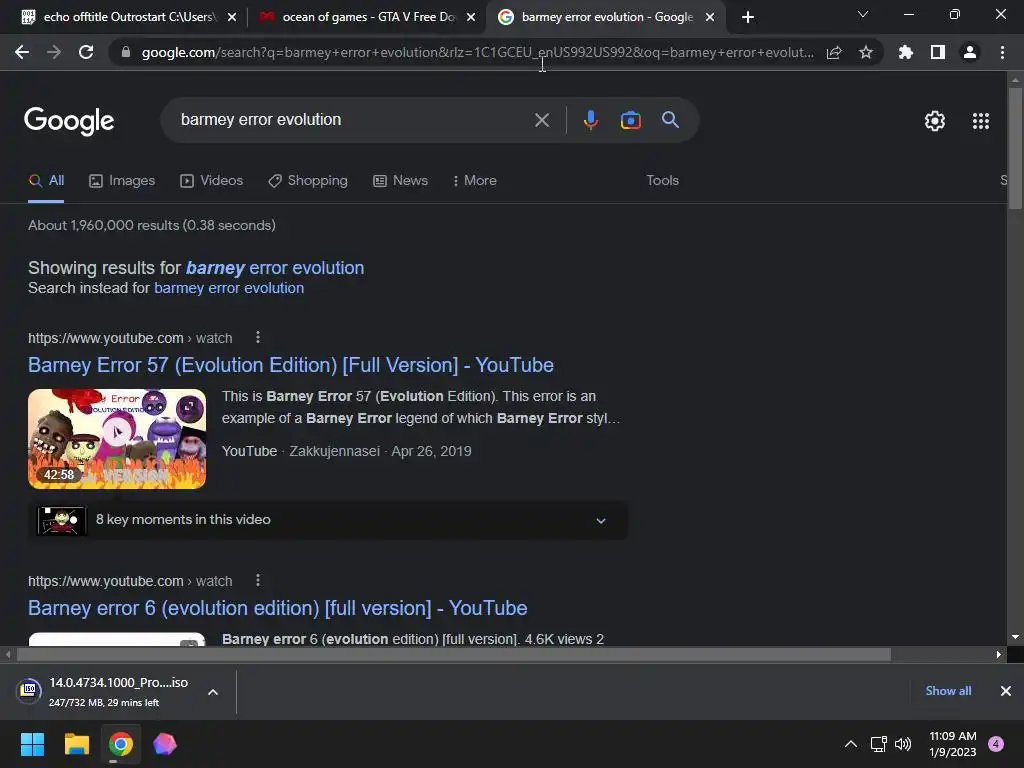Expand the More search filters menu

click(x=474, y=180)
